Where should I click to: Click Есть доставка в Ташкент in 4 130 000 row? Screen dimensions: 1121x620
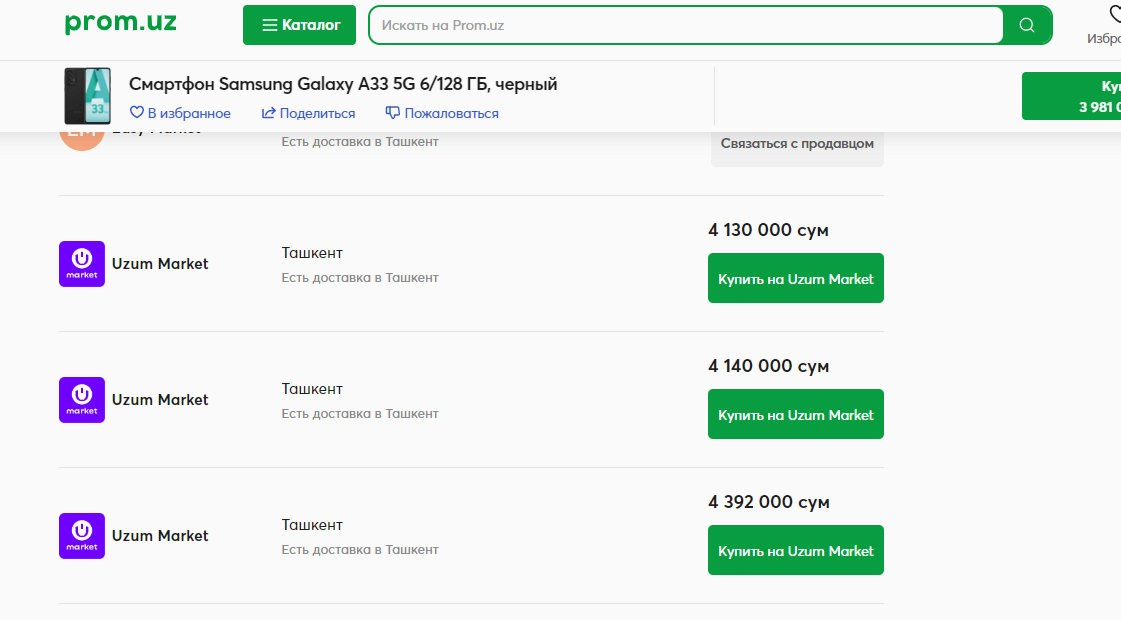point(360,278)
